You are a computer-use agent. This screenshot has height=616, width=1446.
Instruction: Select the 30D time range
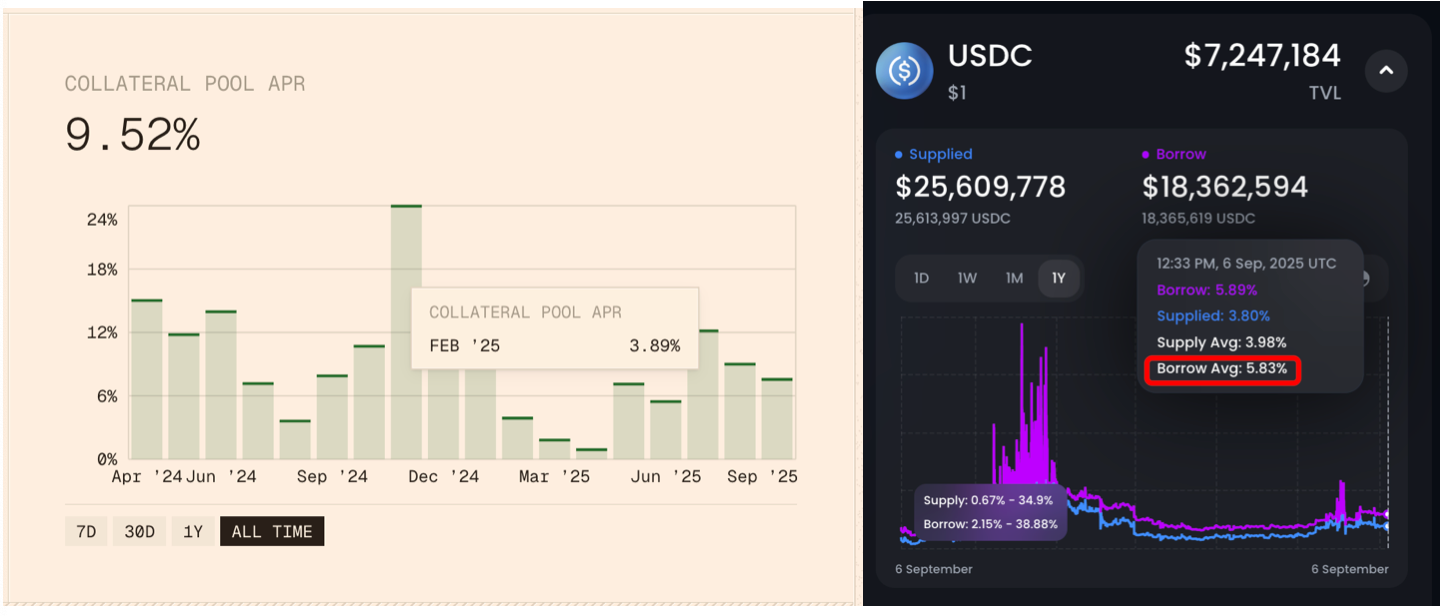[139, 532]
